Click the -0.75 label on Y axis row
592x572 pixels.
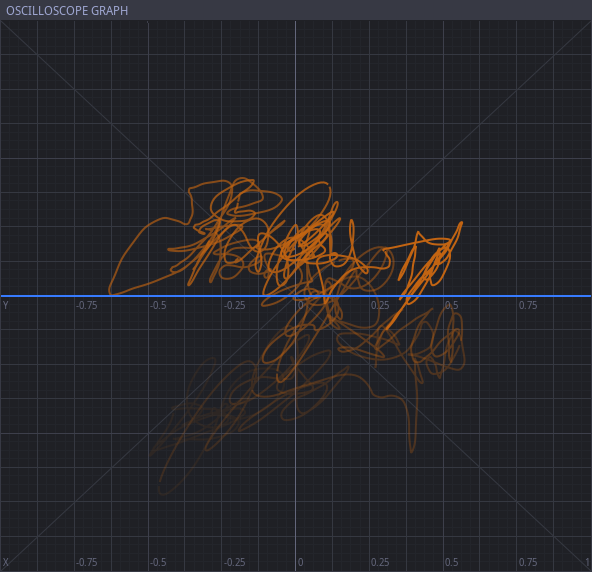click(86, 305)
